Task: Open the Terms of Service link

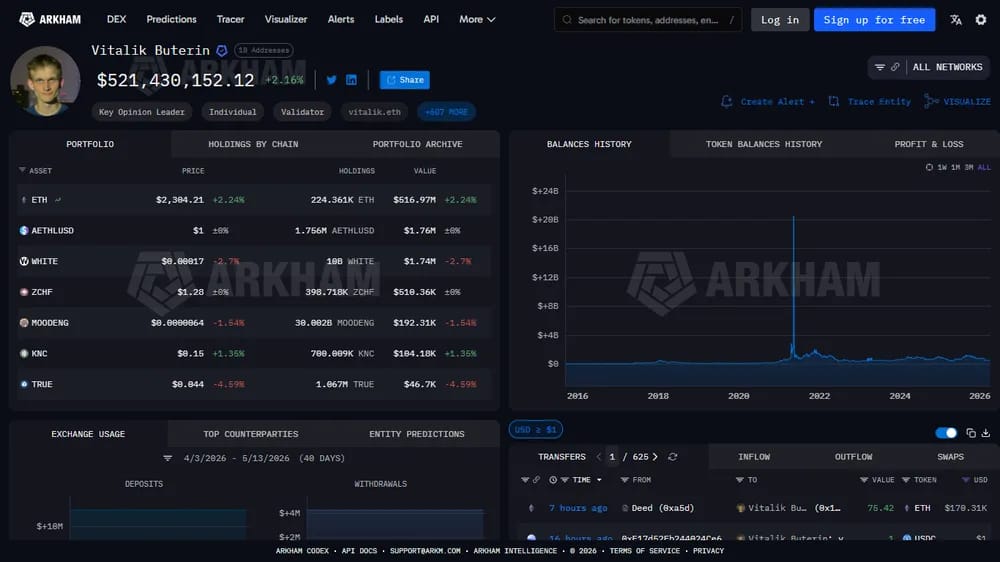Action: click(x=644, y=551)
